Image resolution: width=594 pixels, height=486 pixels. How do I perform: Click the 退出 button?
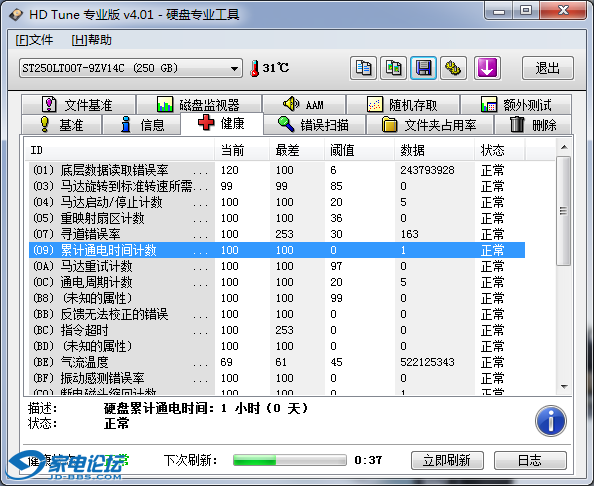tap(548, 68)
